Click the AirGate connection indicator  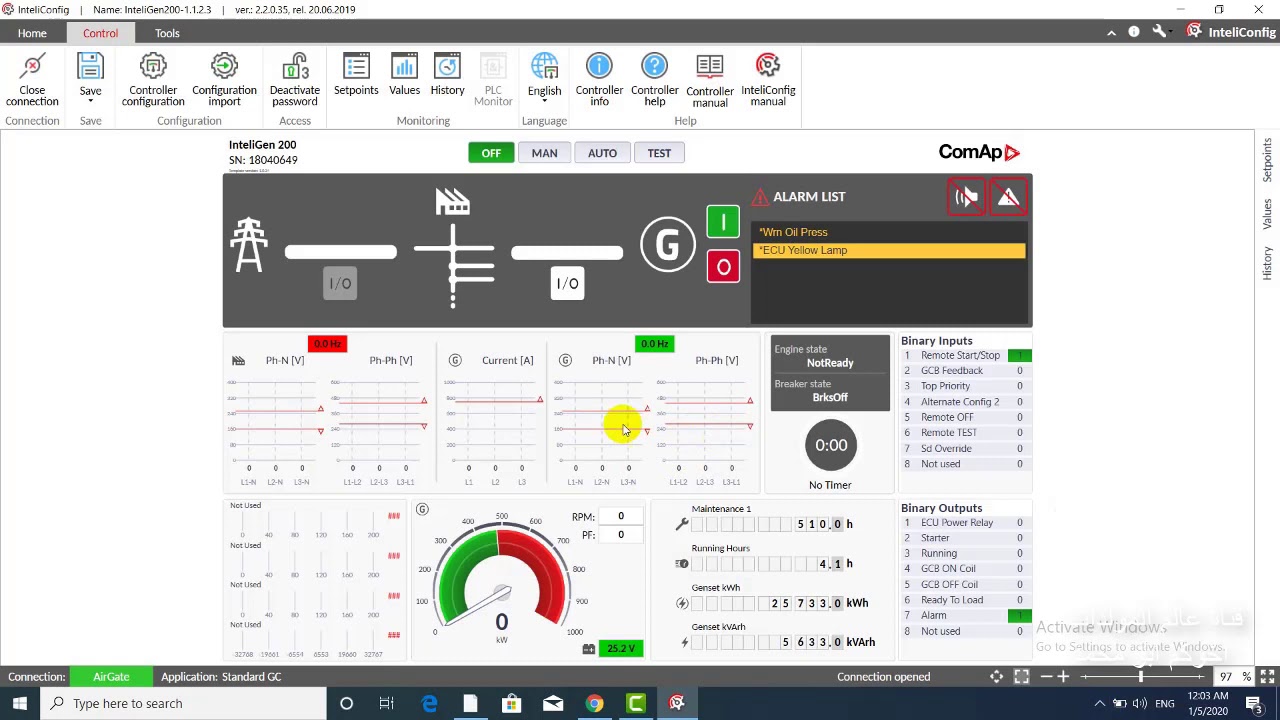point(111,677)
